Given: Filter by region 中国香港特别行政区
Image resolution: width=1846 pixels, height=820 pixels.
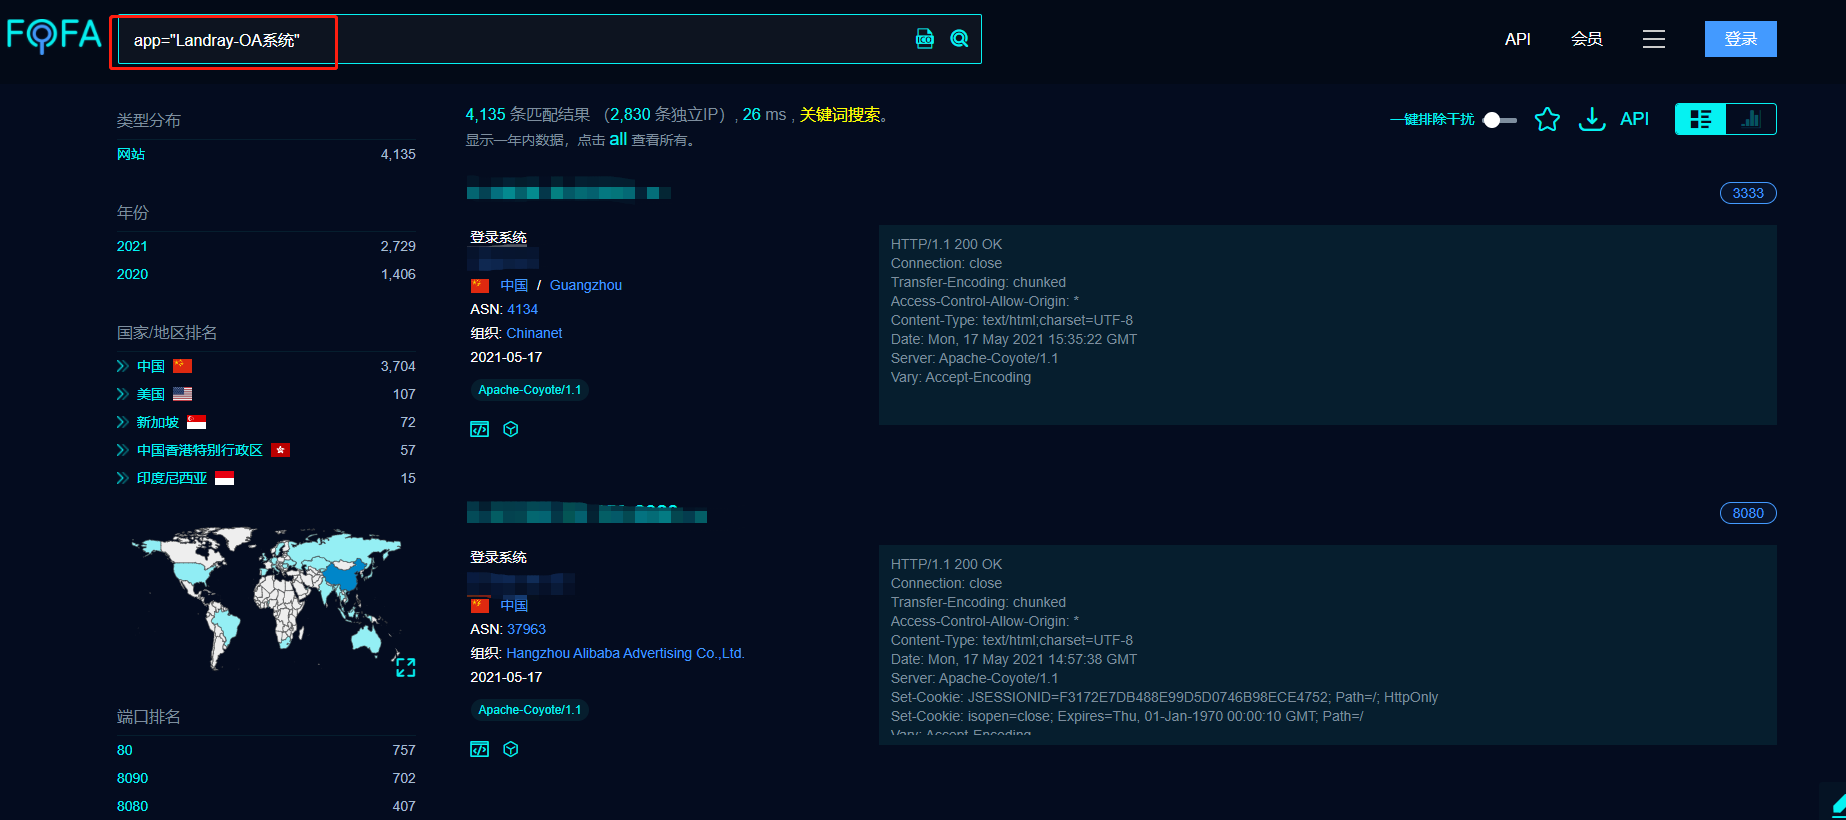Looking at the screenshot, I should point(200,450).
